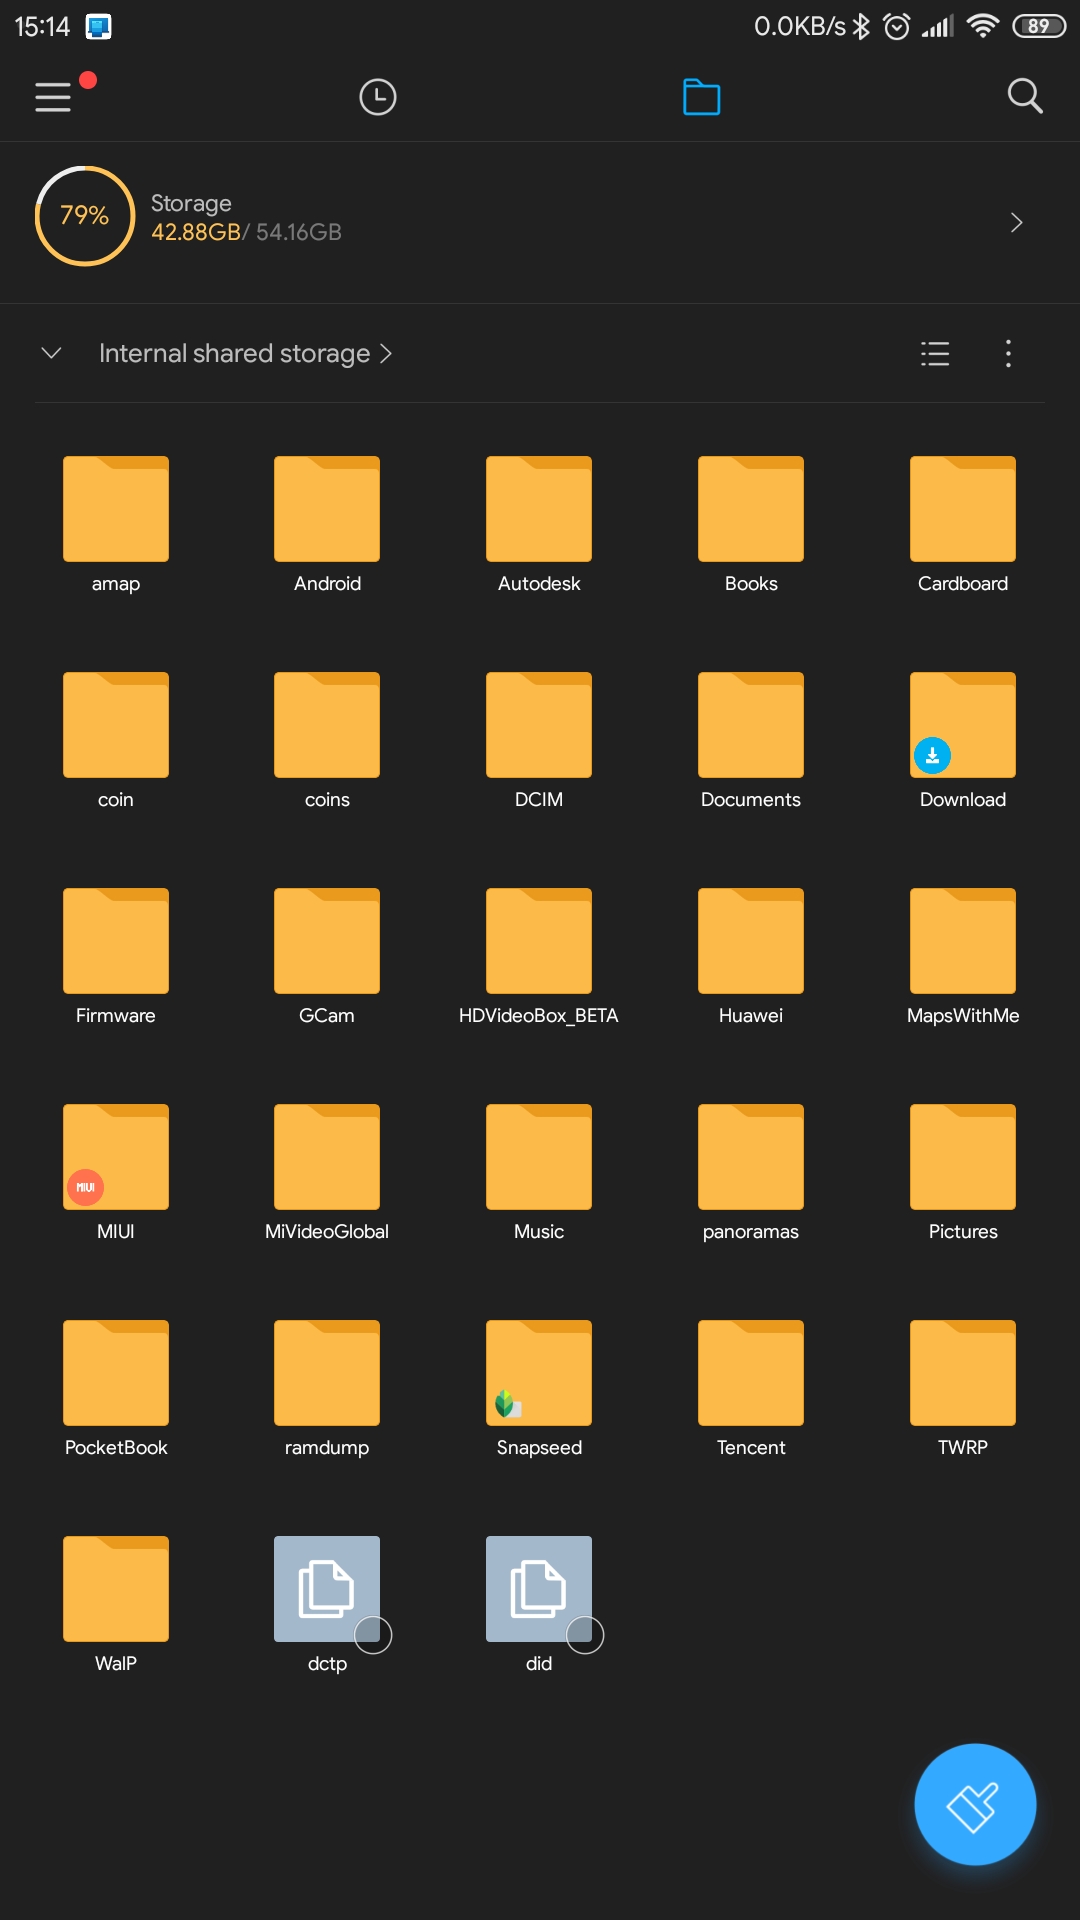Image resolution: width=1080 pixels, height=1920 pixels.
Task: Open the Snapseed folder
Action: (539, 1389)
